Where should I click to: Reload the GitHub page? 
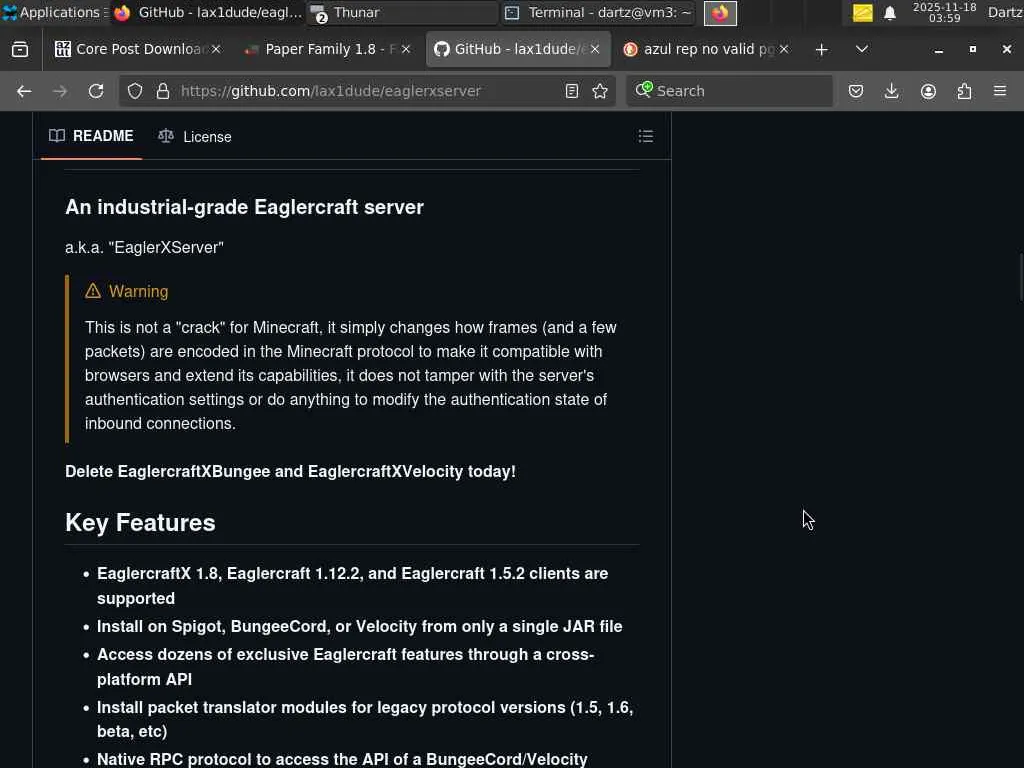(x=96, y=91)
